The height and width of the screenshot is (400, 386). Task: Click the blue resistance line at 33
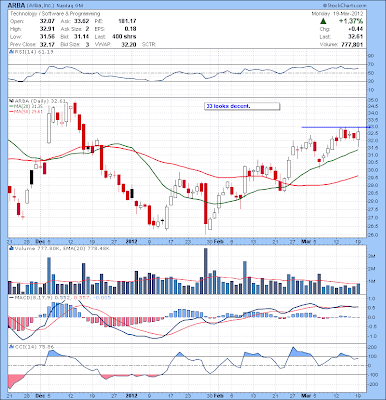[x=335, y=127]
